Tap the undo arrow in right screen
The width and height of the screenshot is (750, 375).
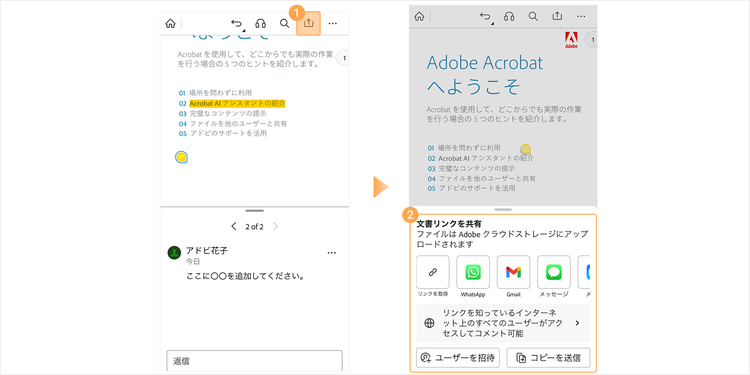(x=485, y=17)
